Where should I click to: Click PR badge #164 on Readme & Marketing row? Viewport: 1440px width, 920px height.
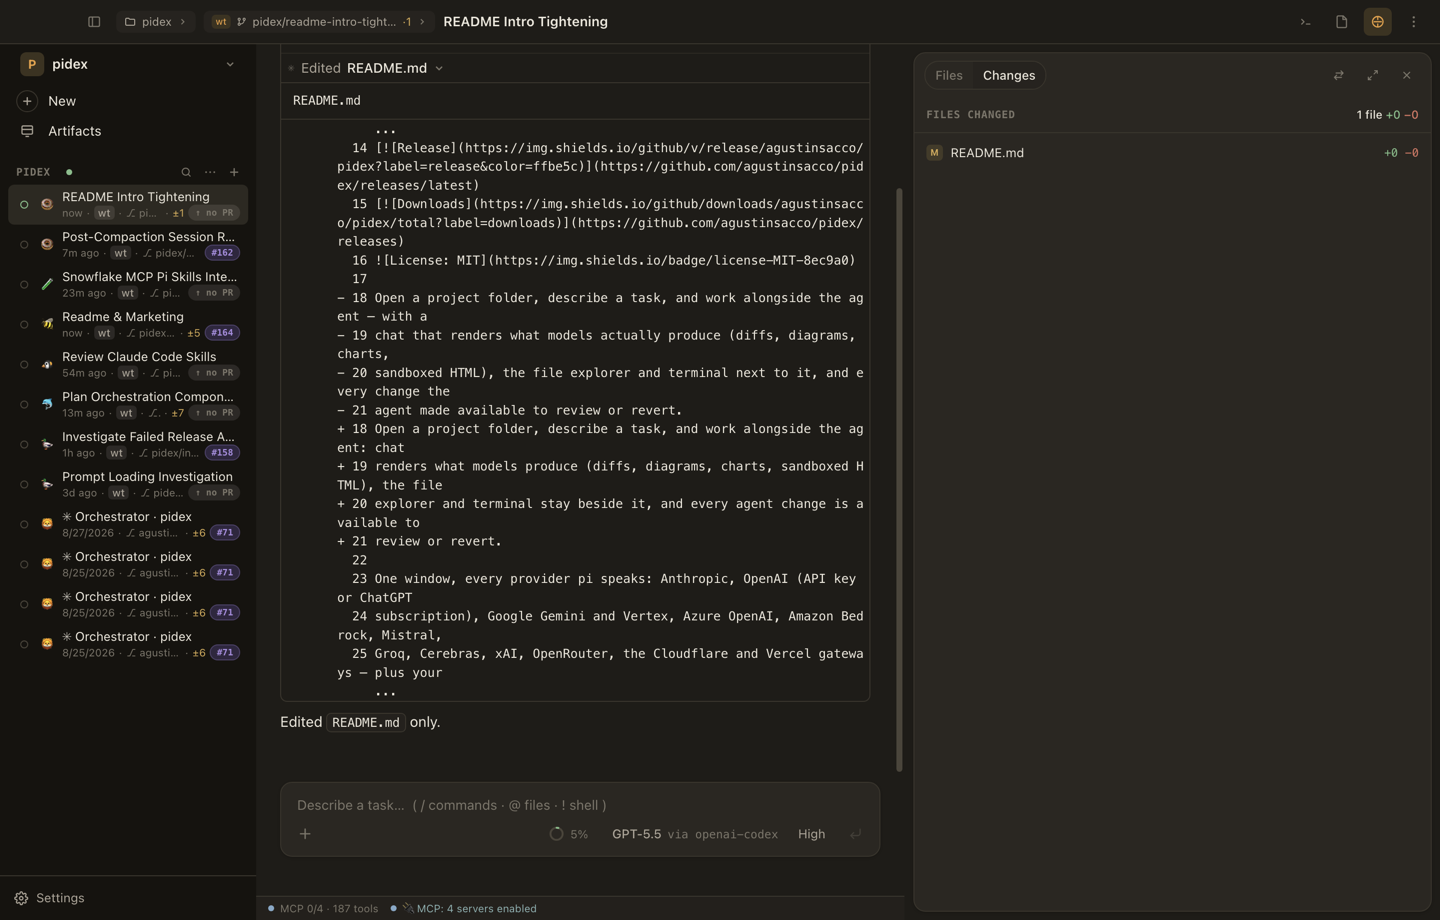pyautogui.click(x=222, y=333)
